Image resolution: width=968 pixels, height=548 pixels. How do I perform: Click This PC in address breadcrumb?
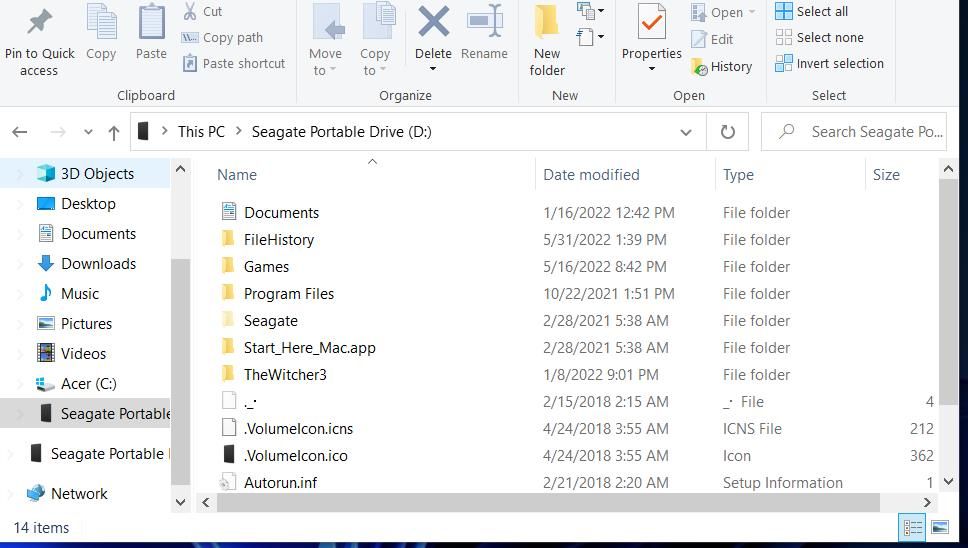pos(201,131)
